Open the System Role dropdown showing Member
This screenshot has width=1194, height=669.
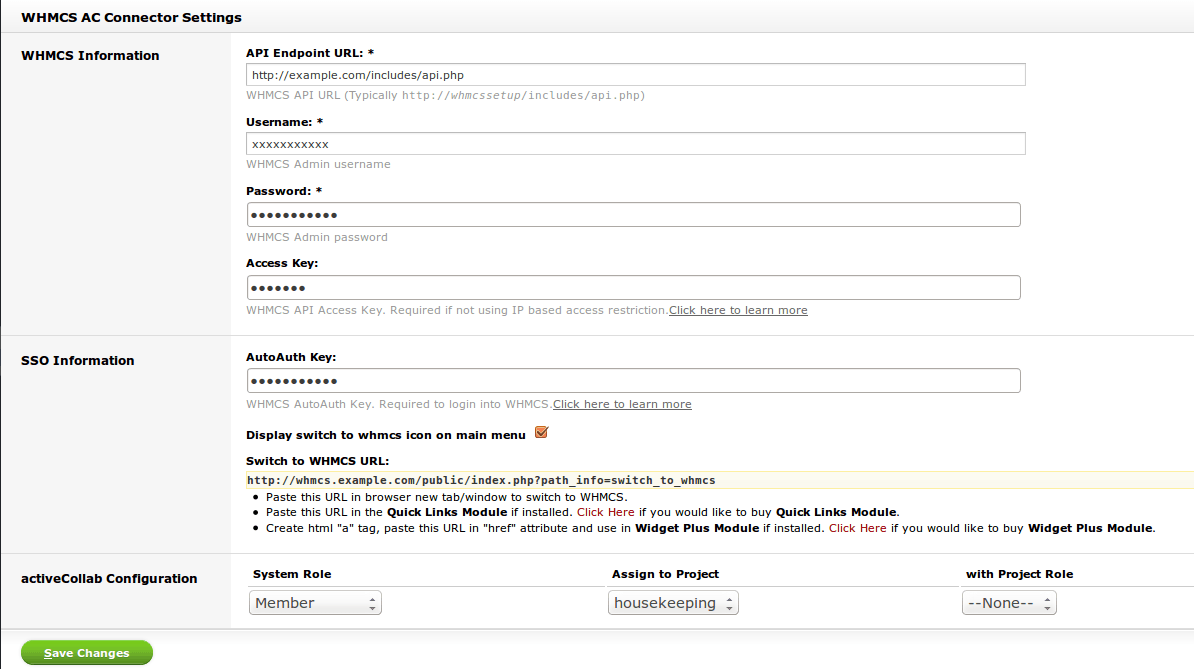315,603
